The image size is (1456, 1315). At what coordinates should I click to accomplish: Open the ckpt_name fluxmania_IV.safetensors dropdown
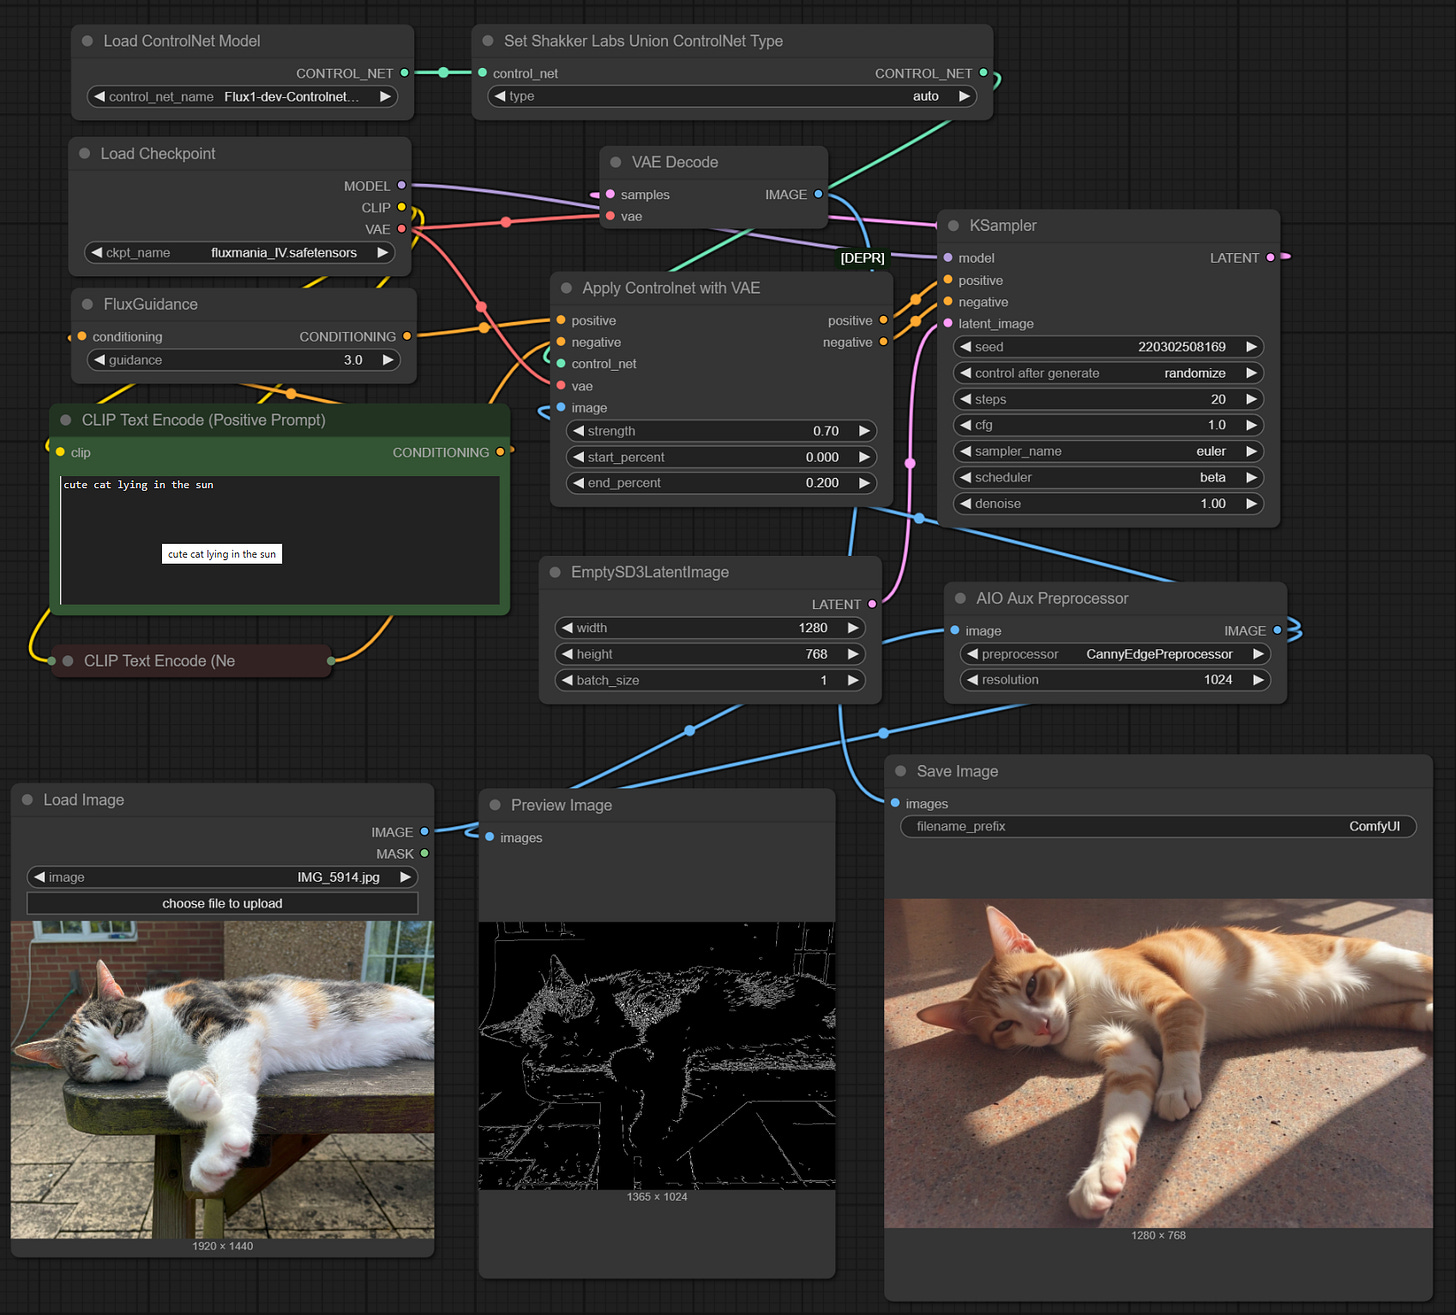240,253
